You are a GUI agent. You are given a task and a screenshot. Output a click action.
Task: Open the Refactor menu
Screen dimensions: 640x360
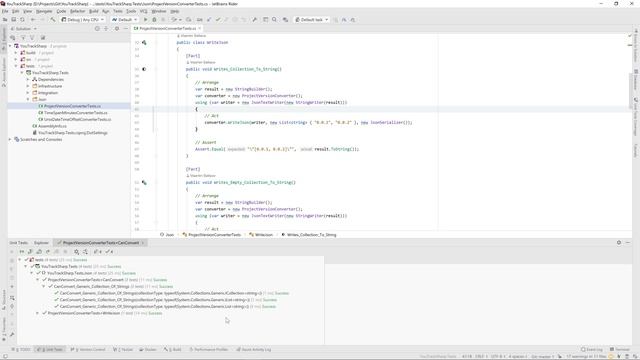(77, 11)
